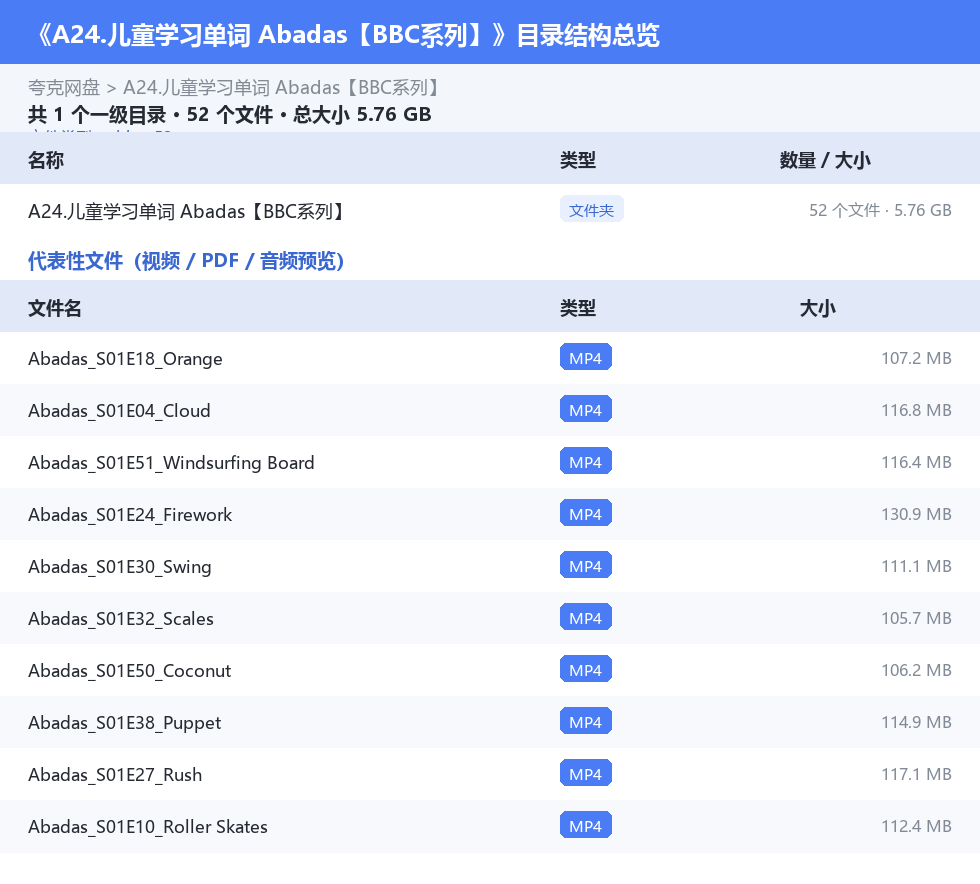Click MP4 badge for Abadas_S01E30_Swing
The image size is (980, 884).
point(586,565)
